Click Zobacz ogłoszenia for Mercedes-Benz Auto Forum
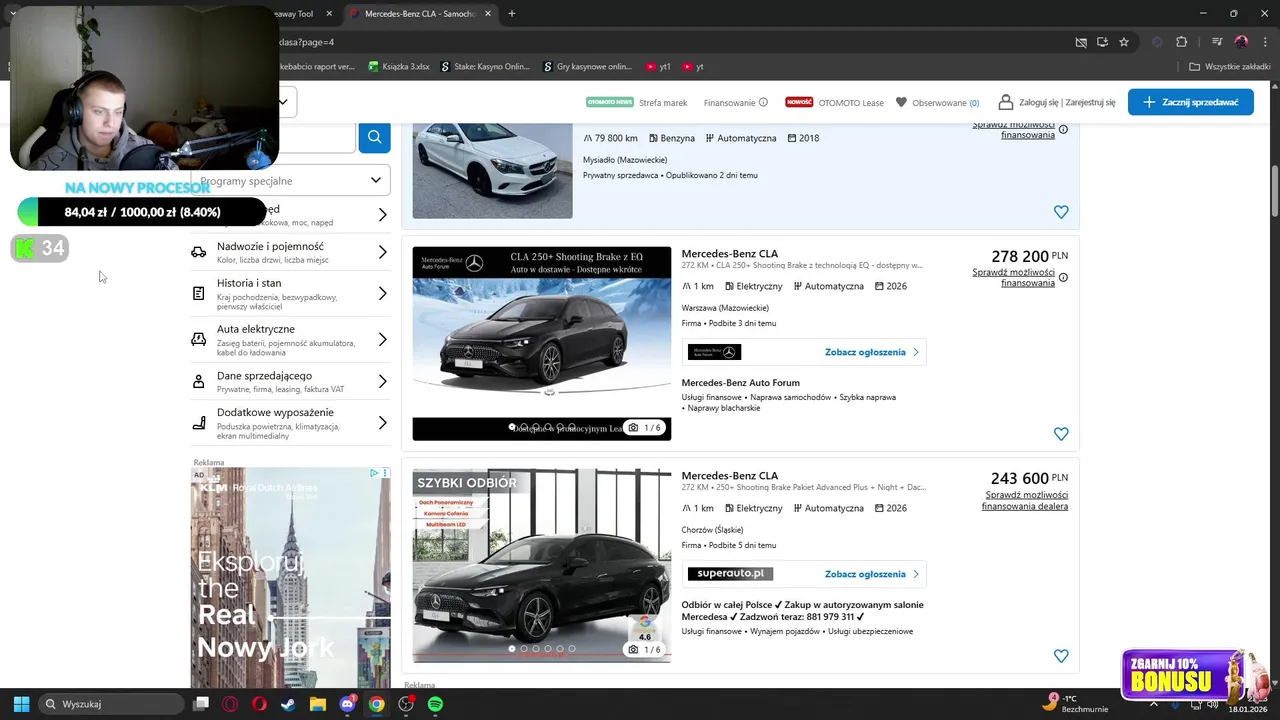Screen dimensions: 1280x720 (x=871, y=352)
